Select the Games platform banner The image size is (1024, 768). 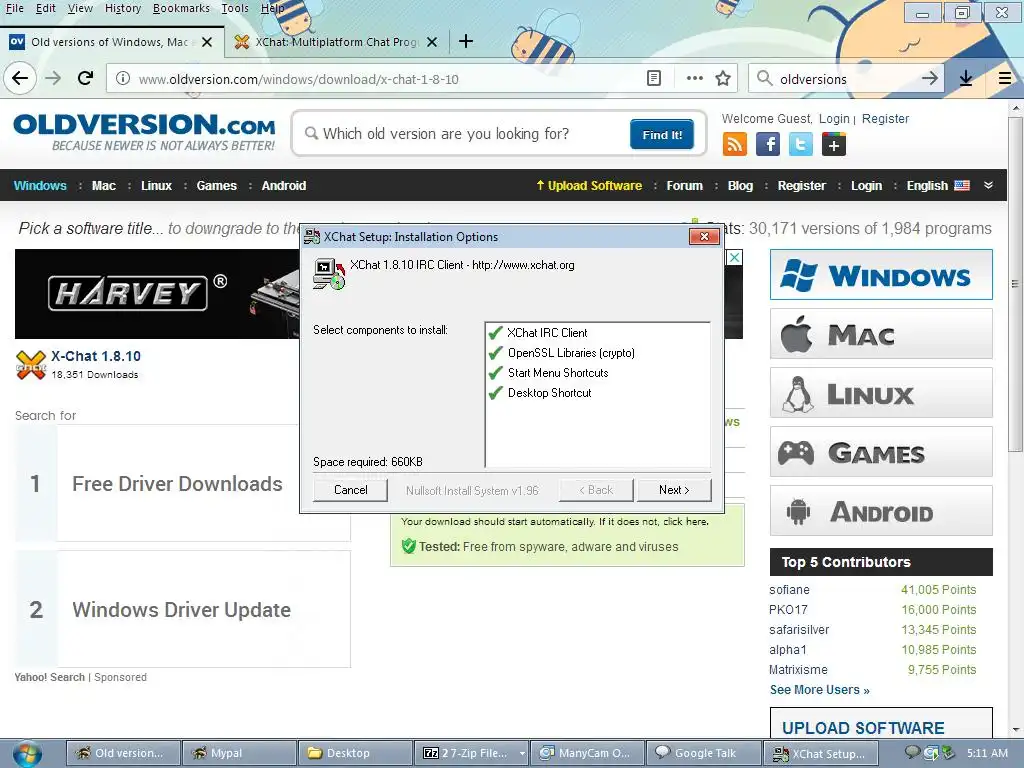pyautogui.click(x=881, y=451)
